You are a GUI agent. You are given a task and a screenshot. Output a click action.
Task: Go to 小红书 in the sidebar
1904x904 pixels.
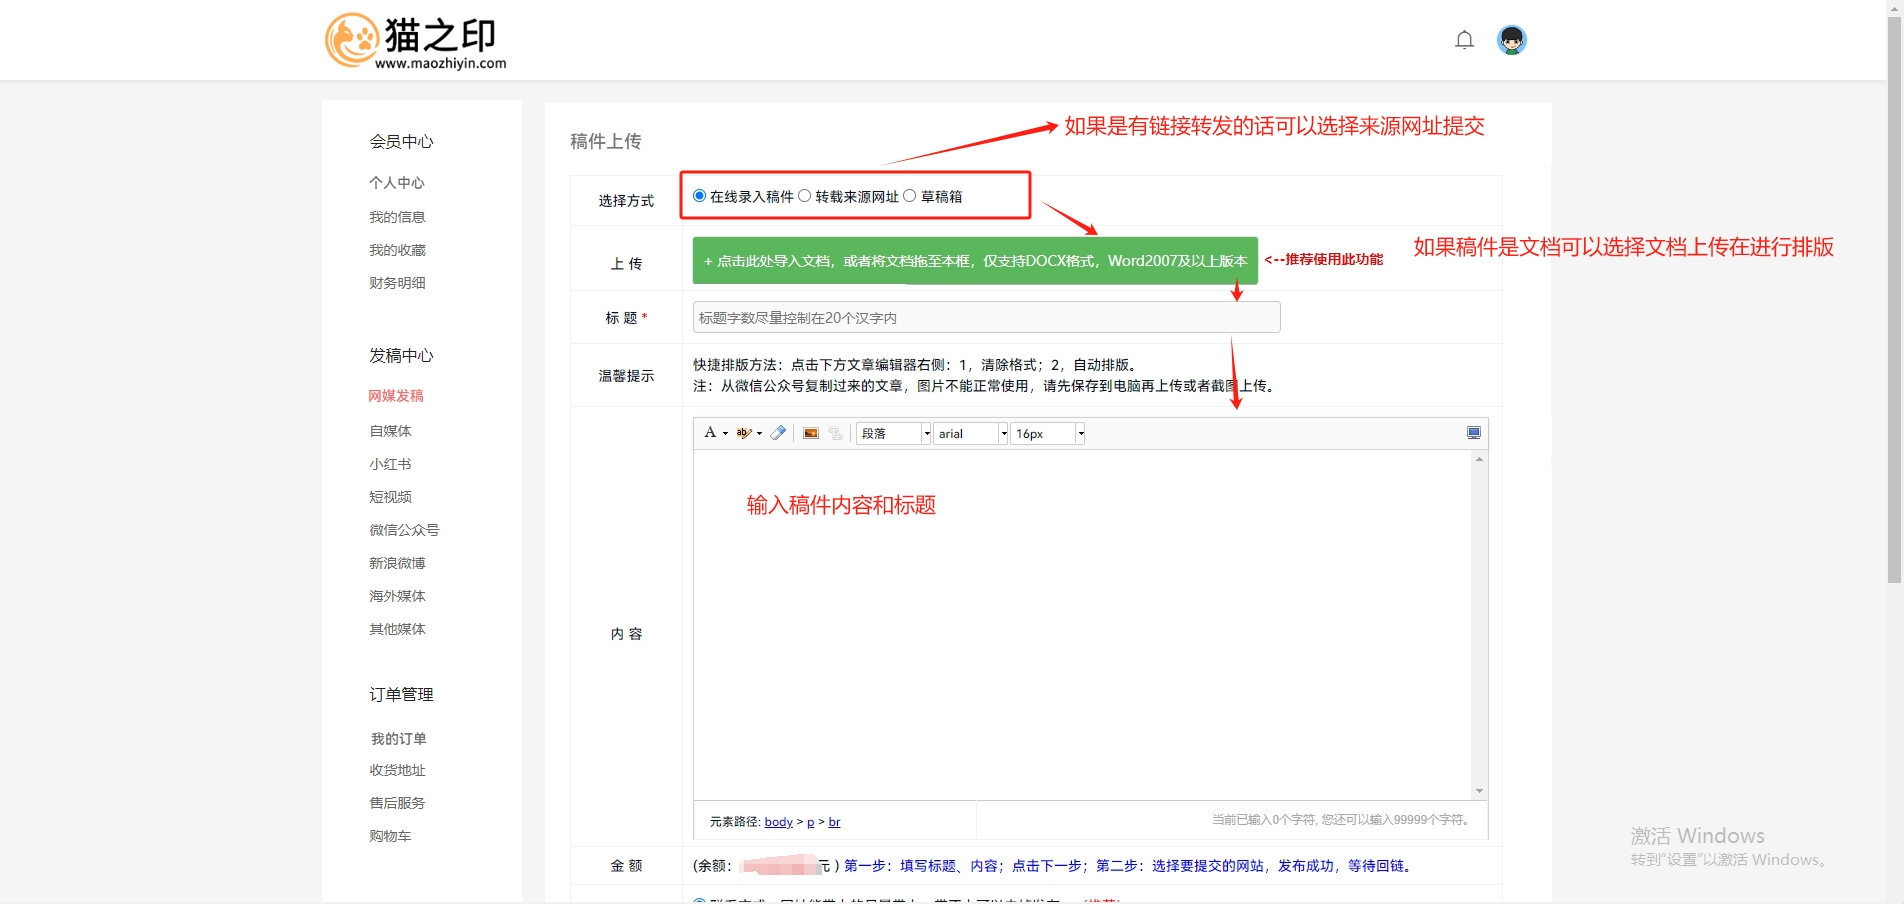[390, 464]
